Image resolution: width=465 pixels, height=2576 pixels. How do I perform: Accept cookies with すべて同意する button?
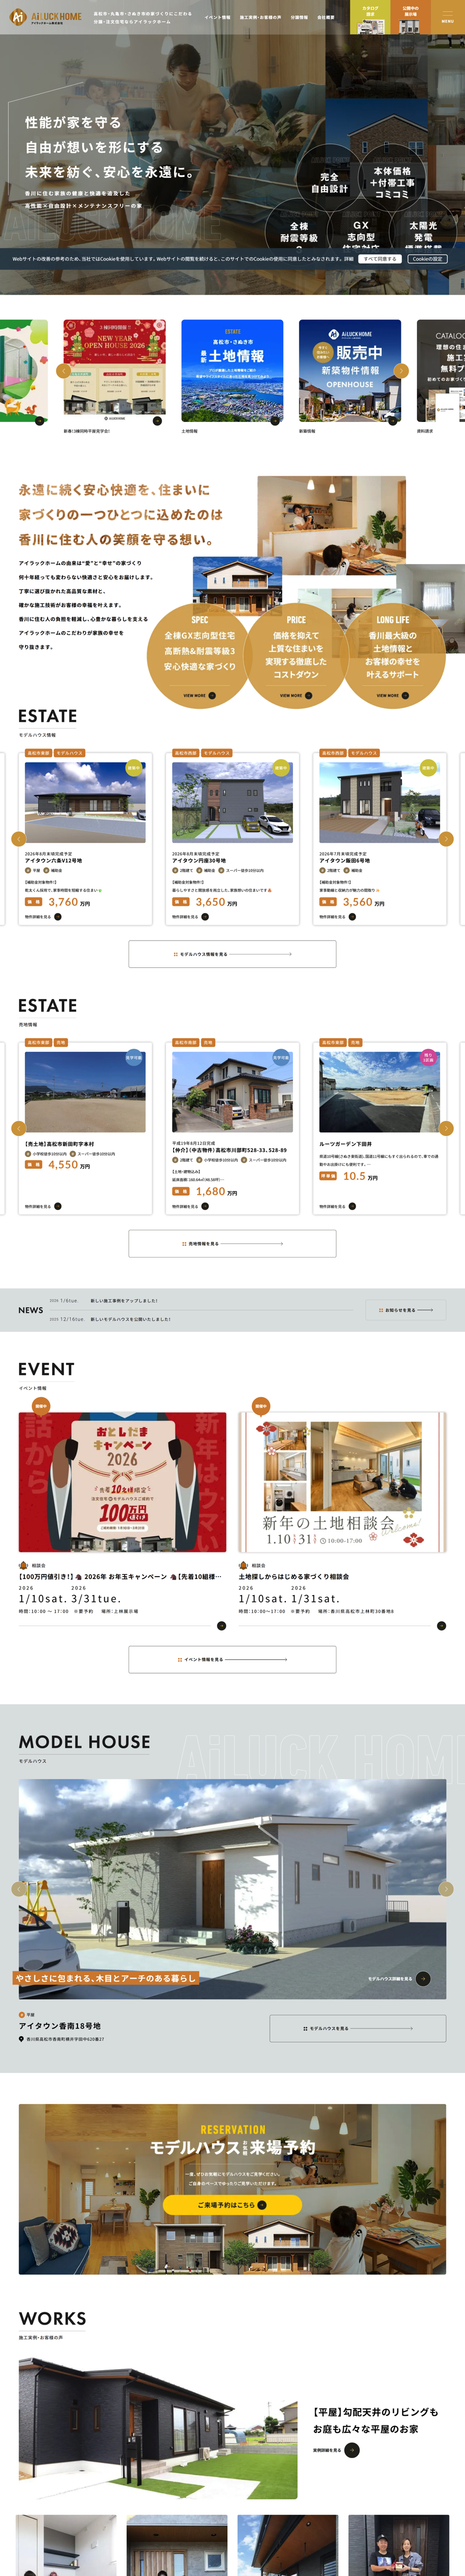click(380, 259)
